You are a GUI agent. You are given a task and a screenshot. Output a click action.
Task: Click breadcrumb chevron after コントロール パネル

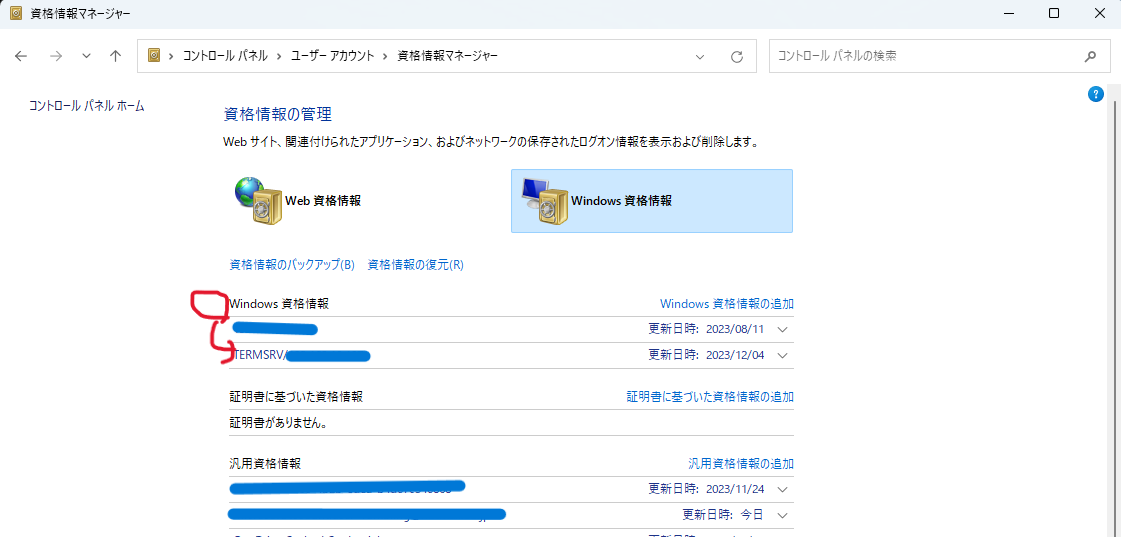280,56
